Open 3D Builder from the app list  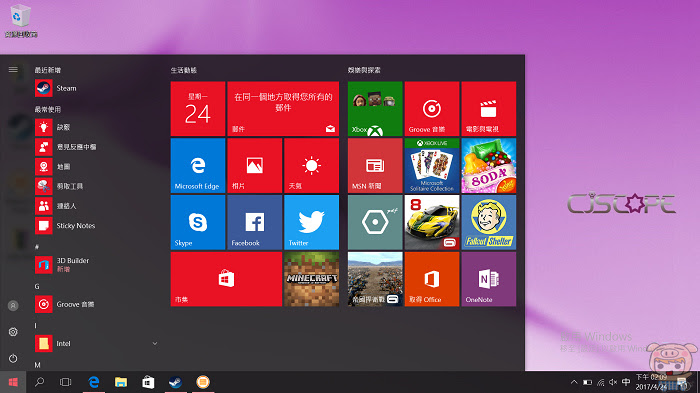[x=96, y=265]
